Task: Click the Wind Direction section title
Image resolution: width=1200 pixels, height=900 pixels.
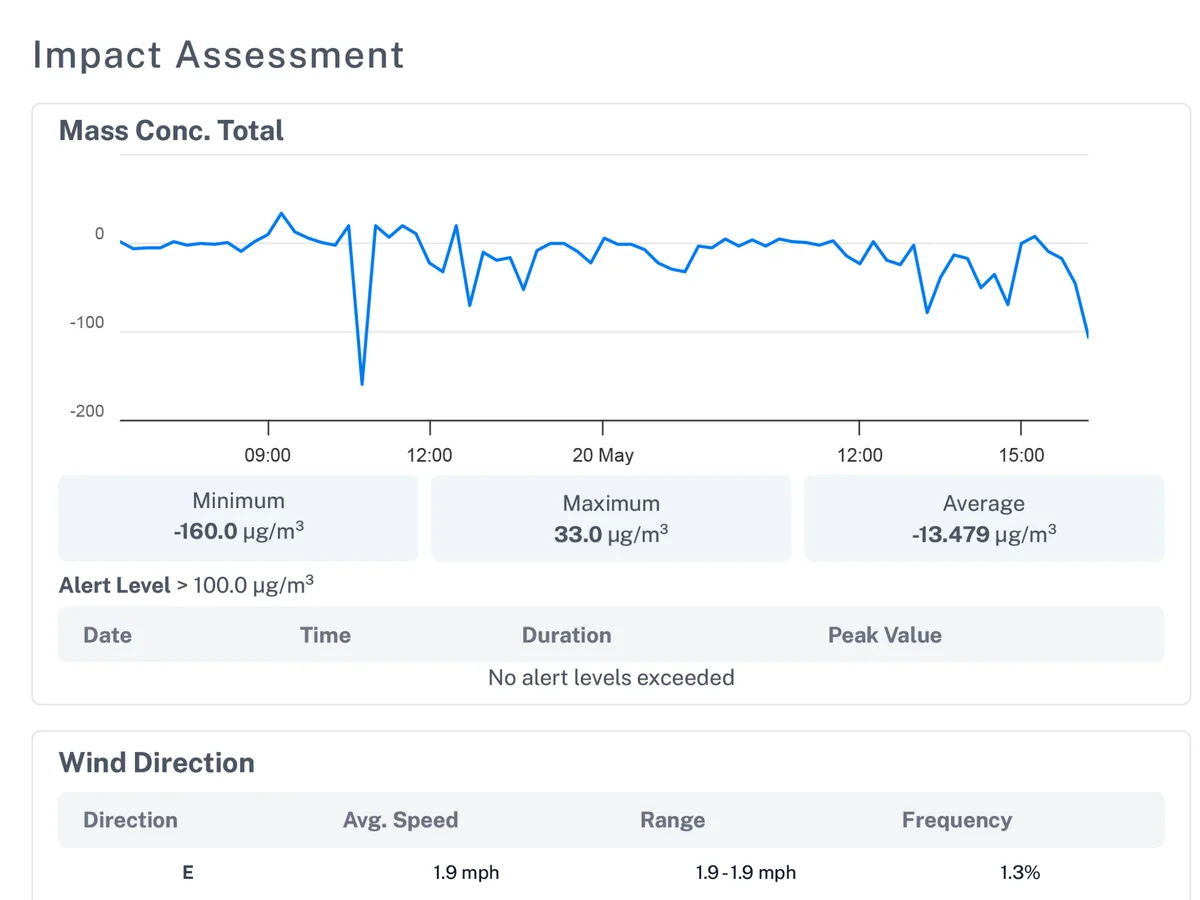Action: [x=157, y=763]
